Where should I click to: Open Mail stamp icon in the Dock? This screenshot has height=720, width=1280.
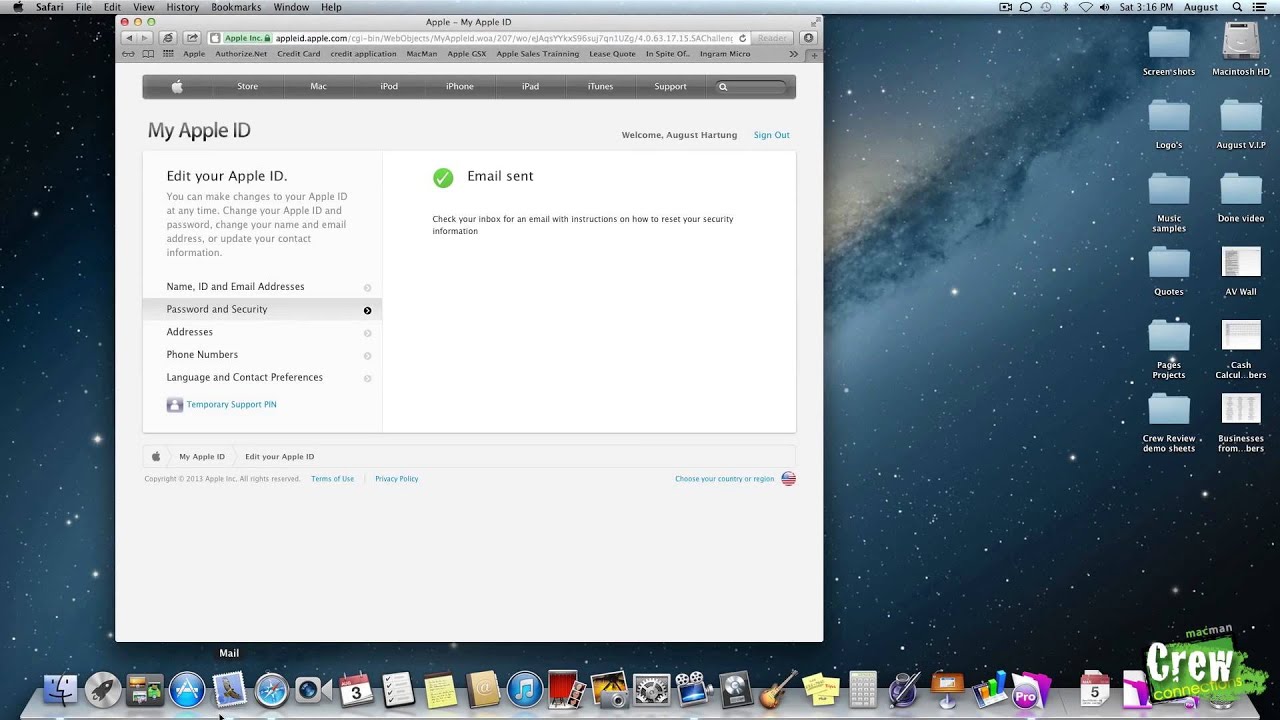pos(229,690)
